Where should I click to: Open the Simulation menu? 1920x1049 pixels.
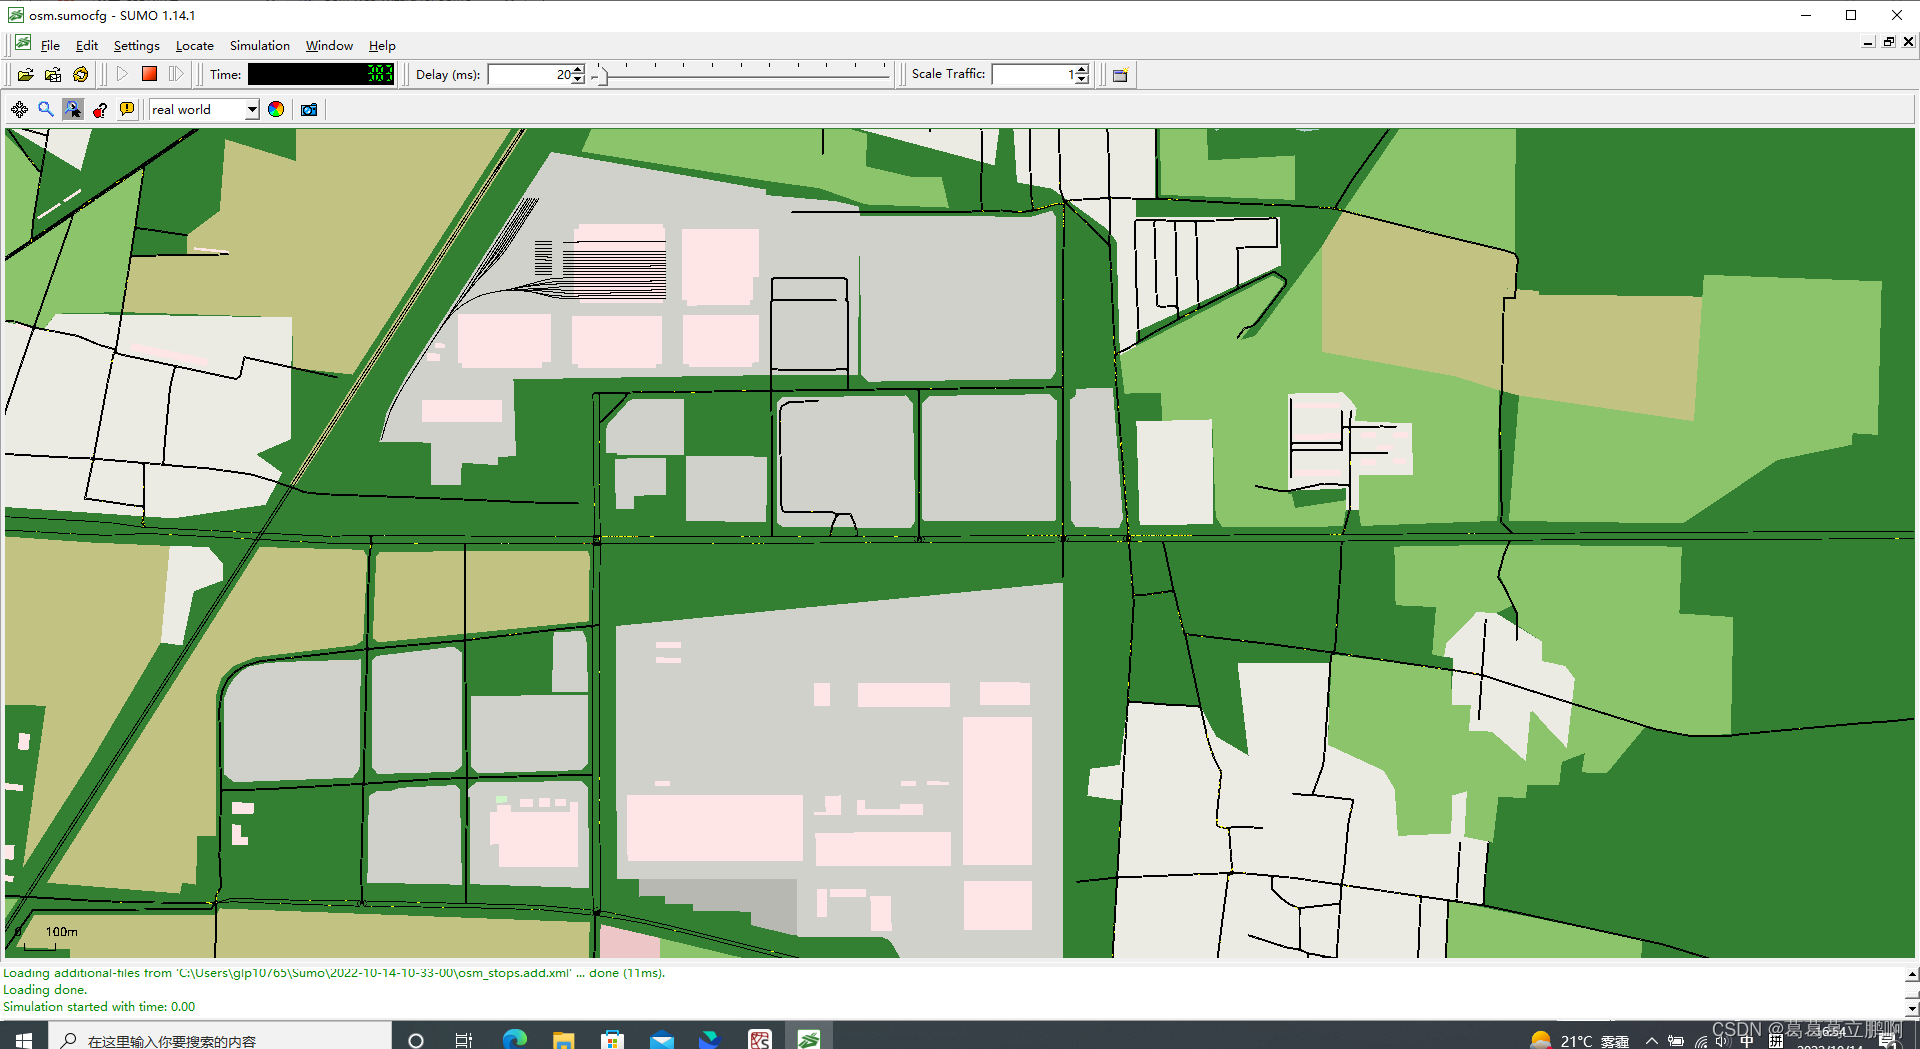pyautogui.click(x=260, y=46)
